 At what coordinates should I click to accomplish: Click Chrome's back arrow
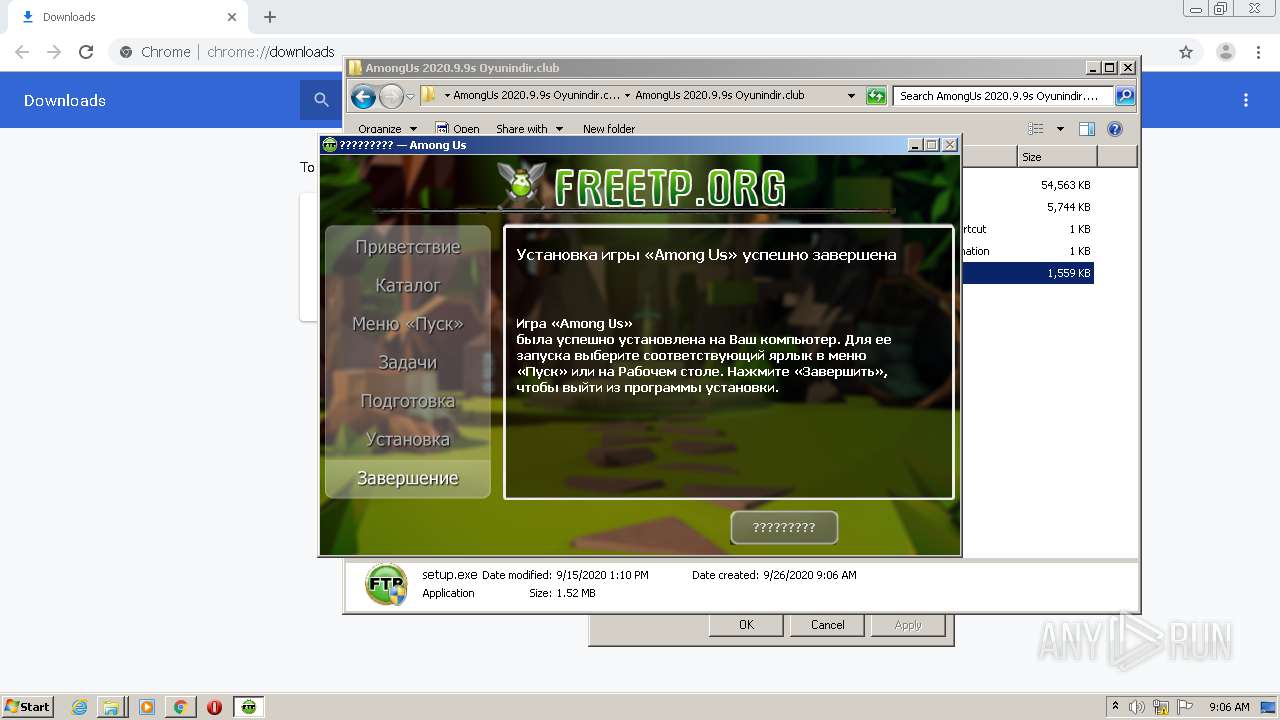22,52
